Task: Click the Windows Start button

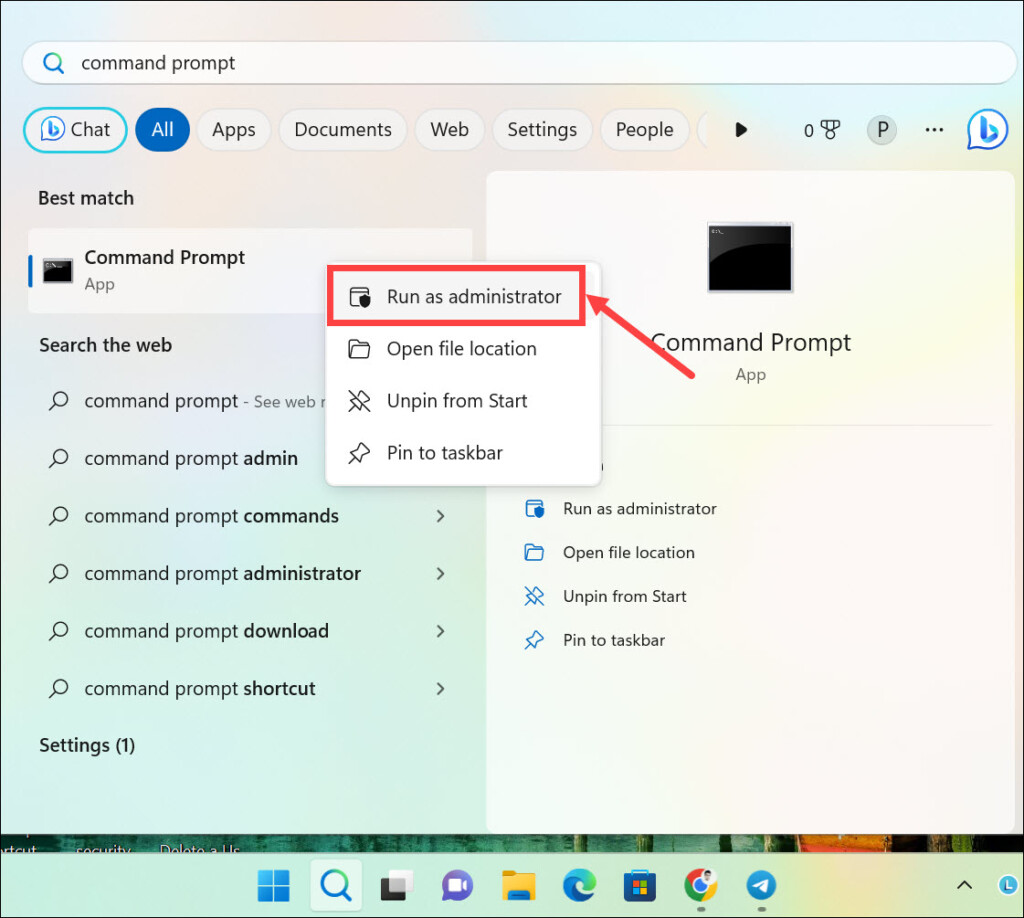Action: [x=274, y=885]
